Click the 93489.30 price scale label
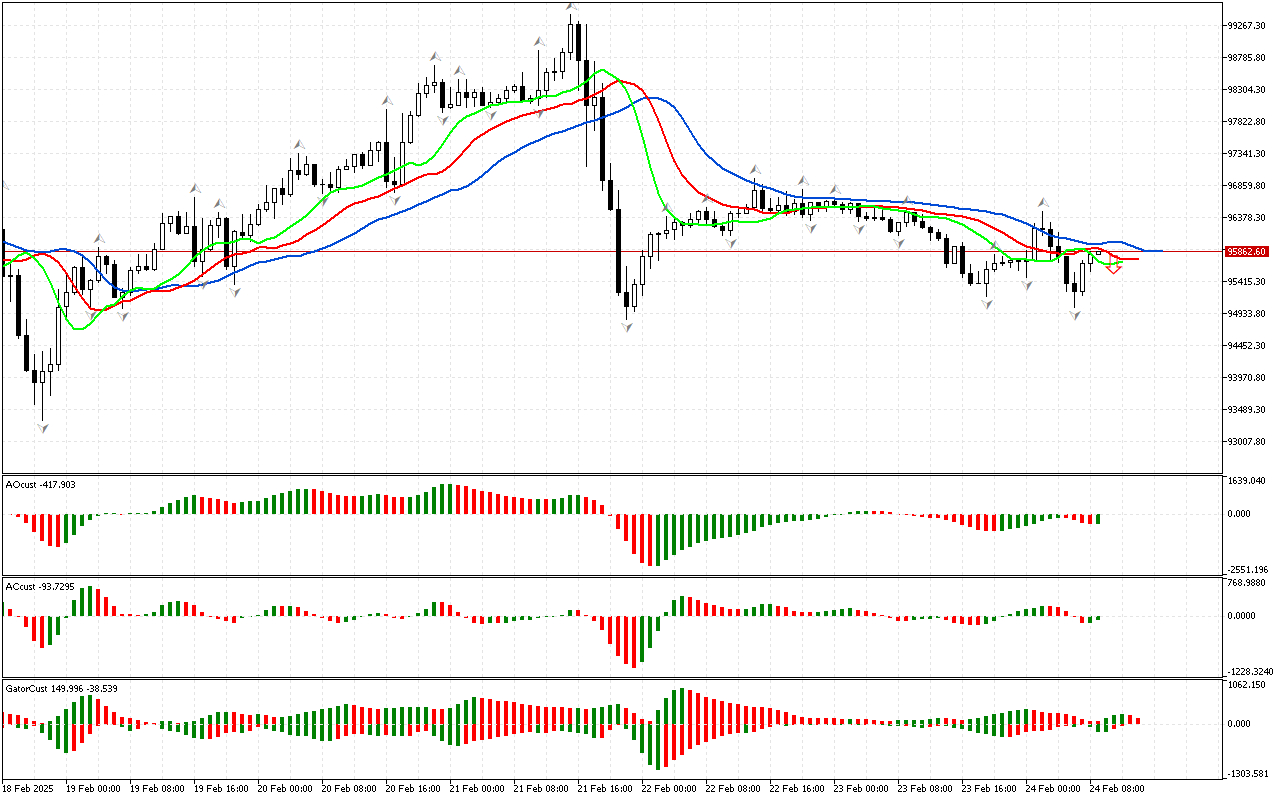This screenshot has width=1280, height=800. pyautogui.click(x=1248, y=410)
